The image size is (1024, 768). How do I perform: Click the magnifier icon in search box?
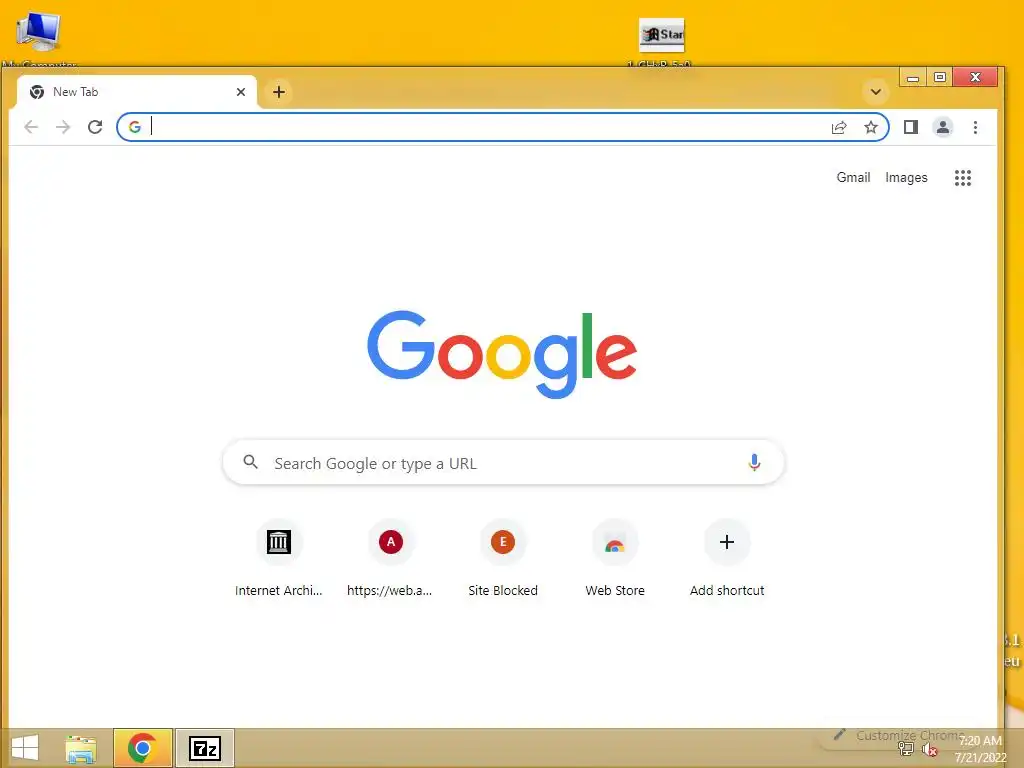(x=250, y=462)
